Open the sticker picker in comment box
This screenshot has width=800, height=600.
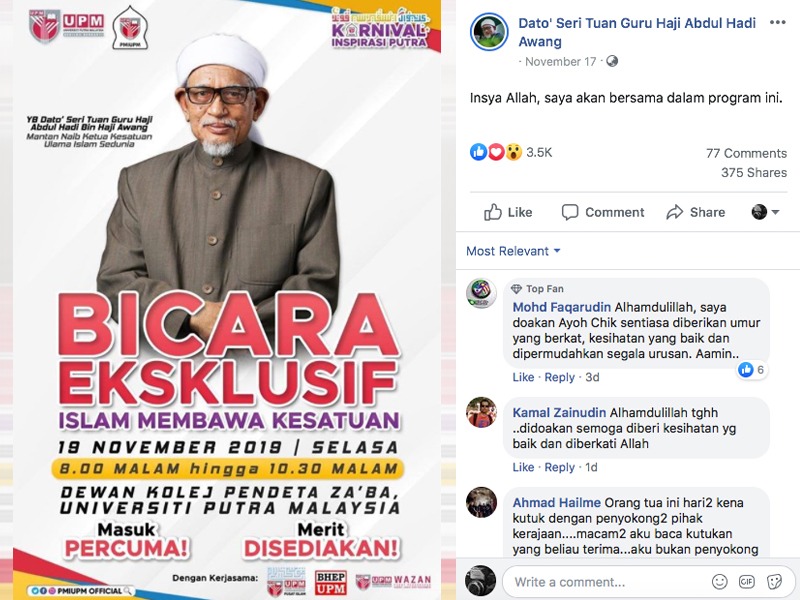coord(774,582)
